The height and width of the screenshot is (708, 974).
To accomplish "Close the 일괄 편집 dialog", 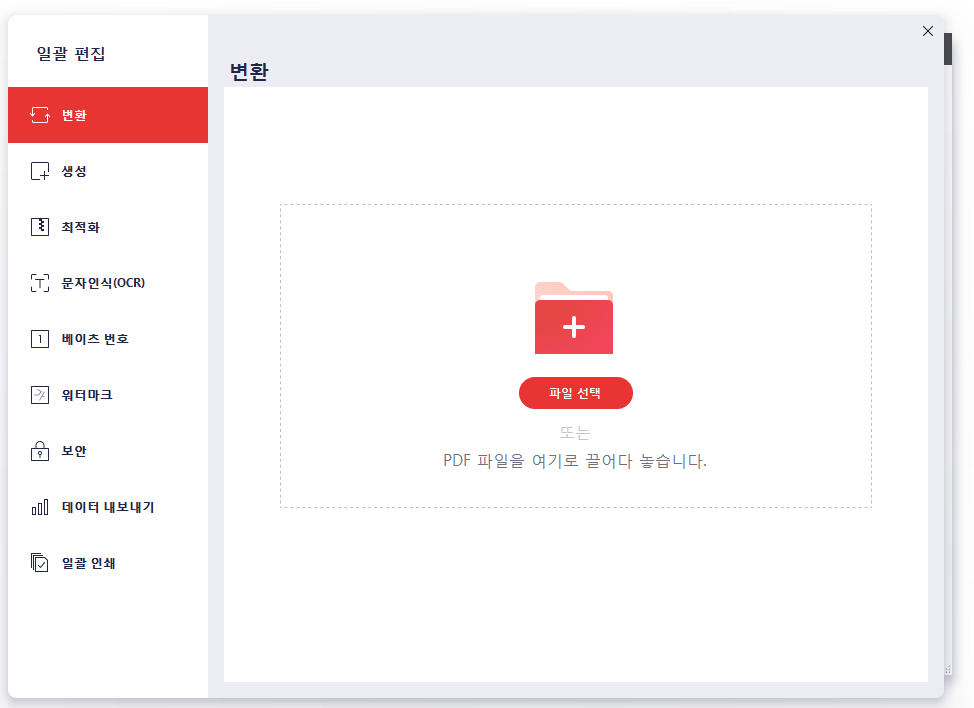I will tap(928, 31).
